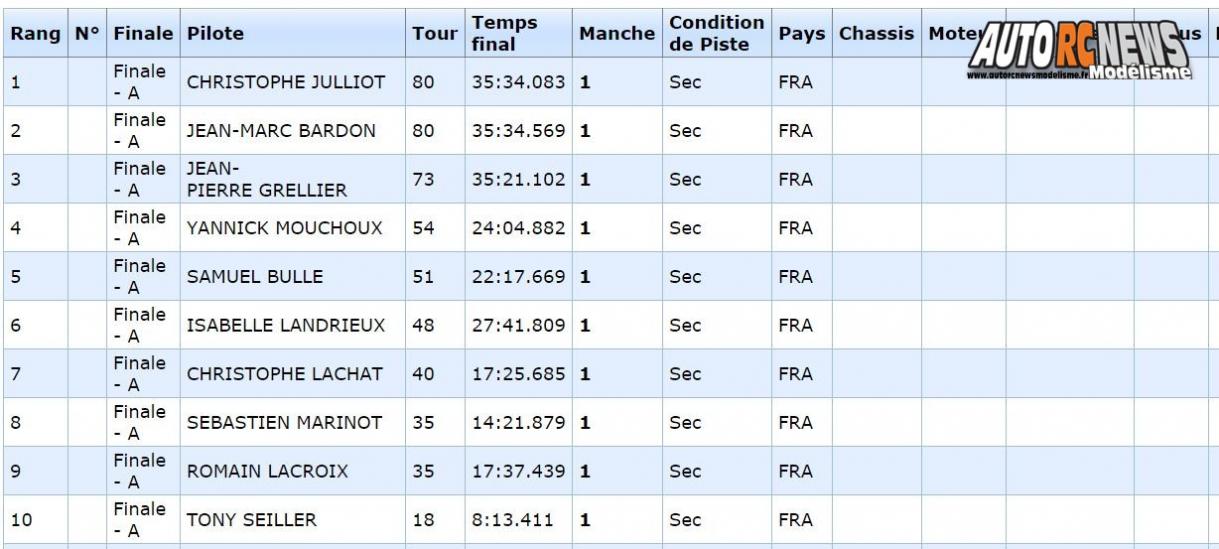
Task: Select YANNICK MOUCHOUX entry
Action: (x=284, y=228)
